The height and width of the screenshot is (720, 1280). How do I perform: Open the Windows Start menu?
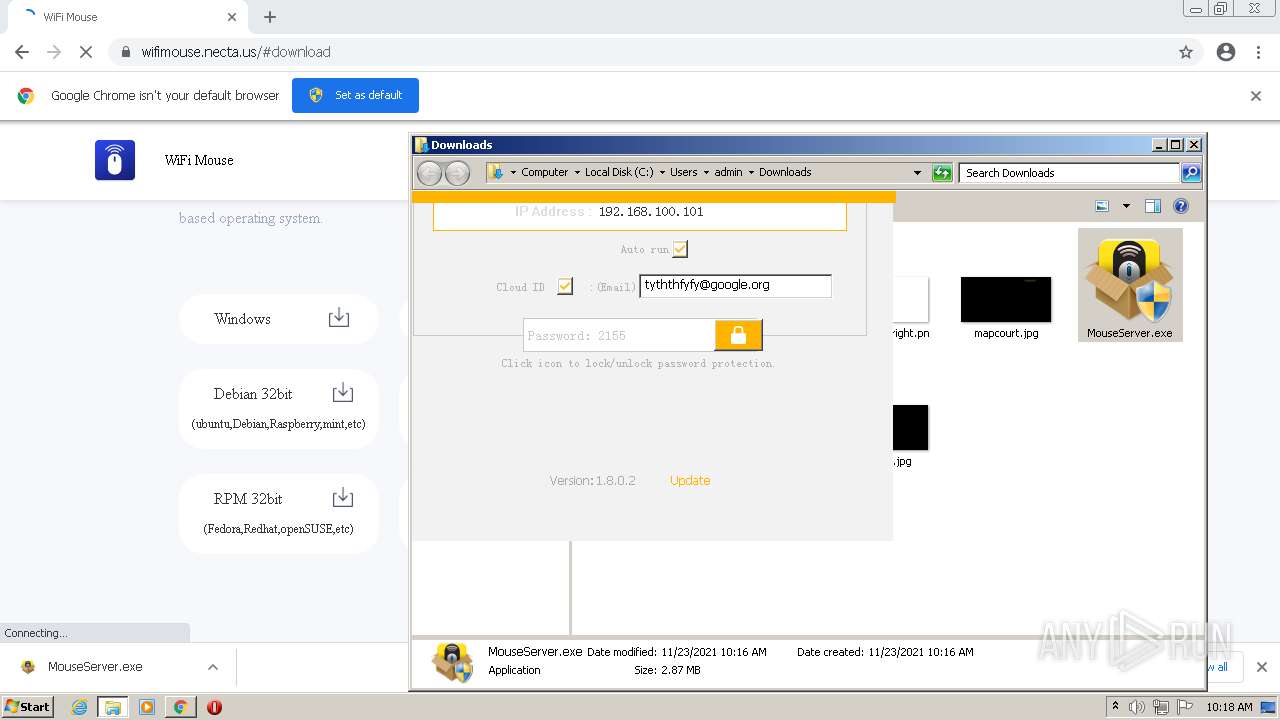tap(27, 706)
